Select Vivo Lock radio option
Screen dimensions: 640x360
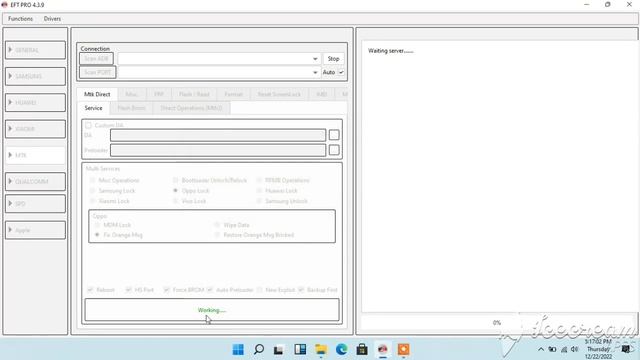(176, 201)
